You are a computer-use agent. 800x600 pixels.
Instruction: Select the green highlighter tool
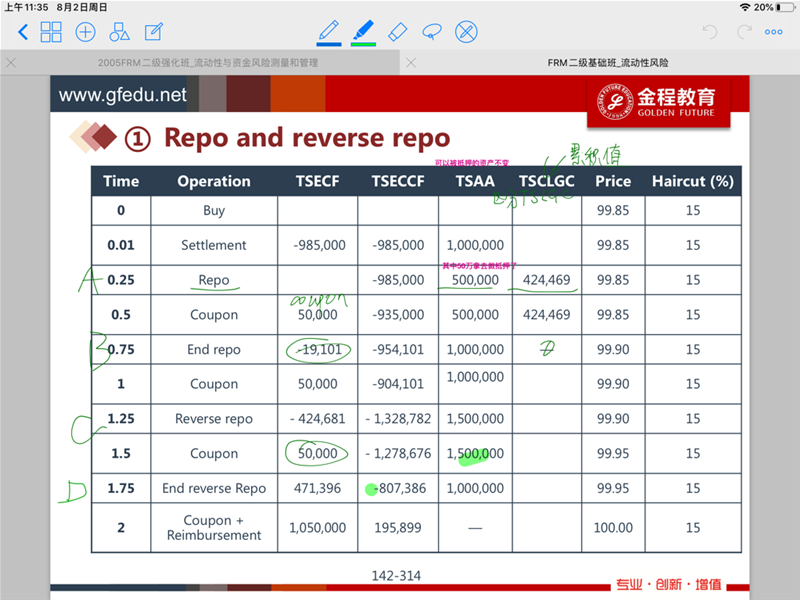click(362, 29)
